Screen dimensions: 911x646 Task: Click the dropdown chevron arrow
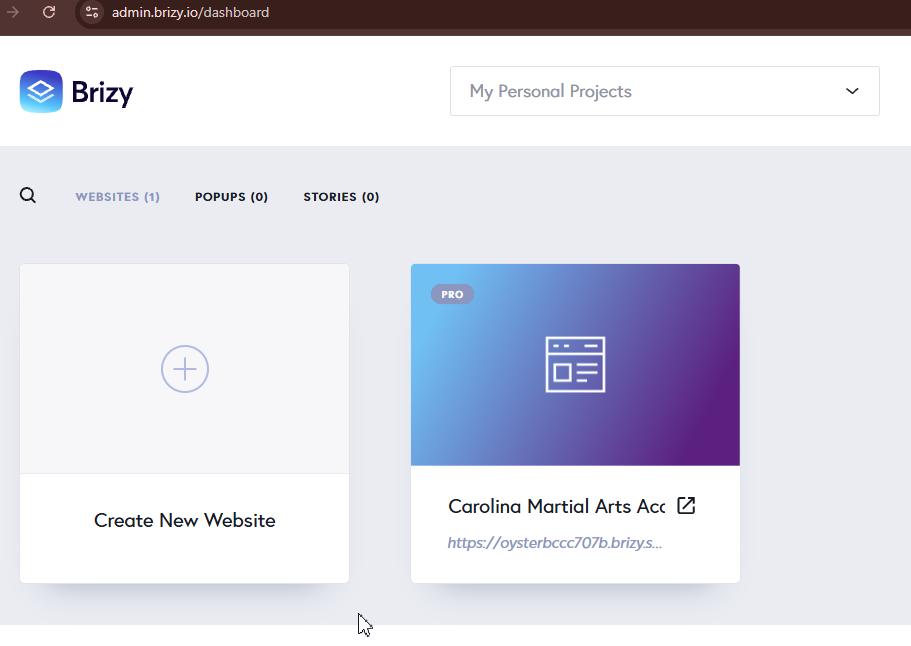click(852, 91)
